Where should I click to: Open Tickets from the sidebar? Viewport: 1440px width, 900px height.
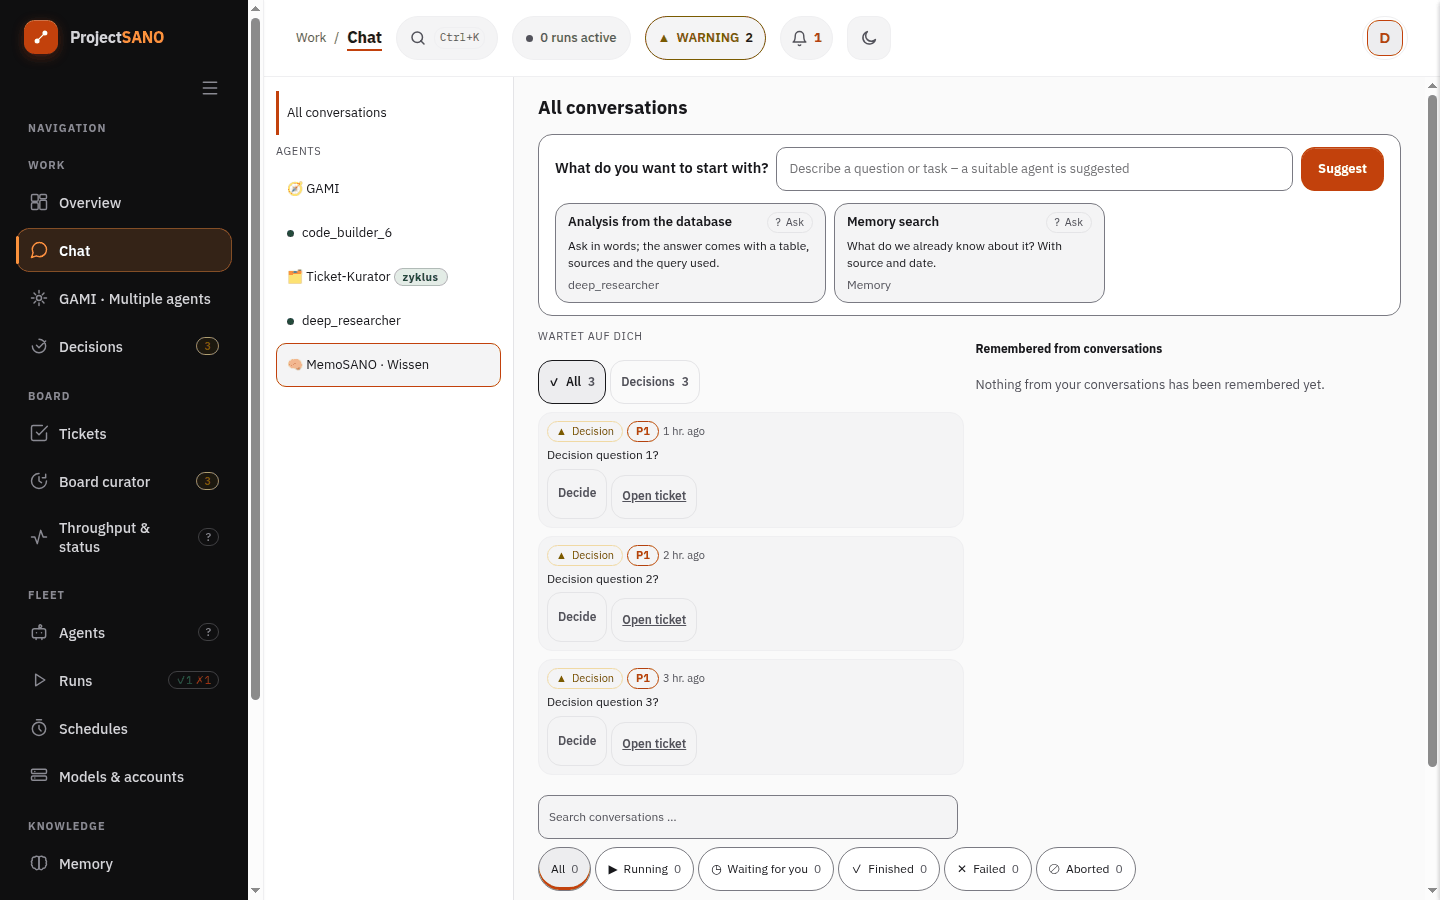tap(124, 433)
